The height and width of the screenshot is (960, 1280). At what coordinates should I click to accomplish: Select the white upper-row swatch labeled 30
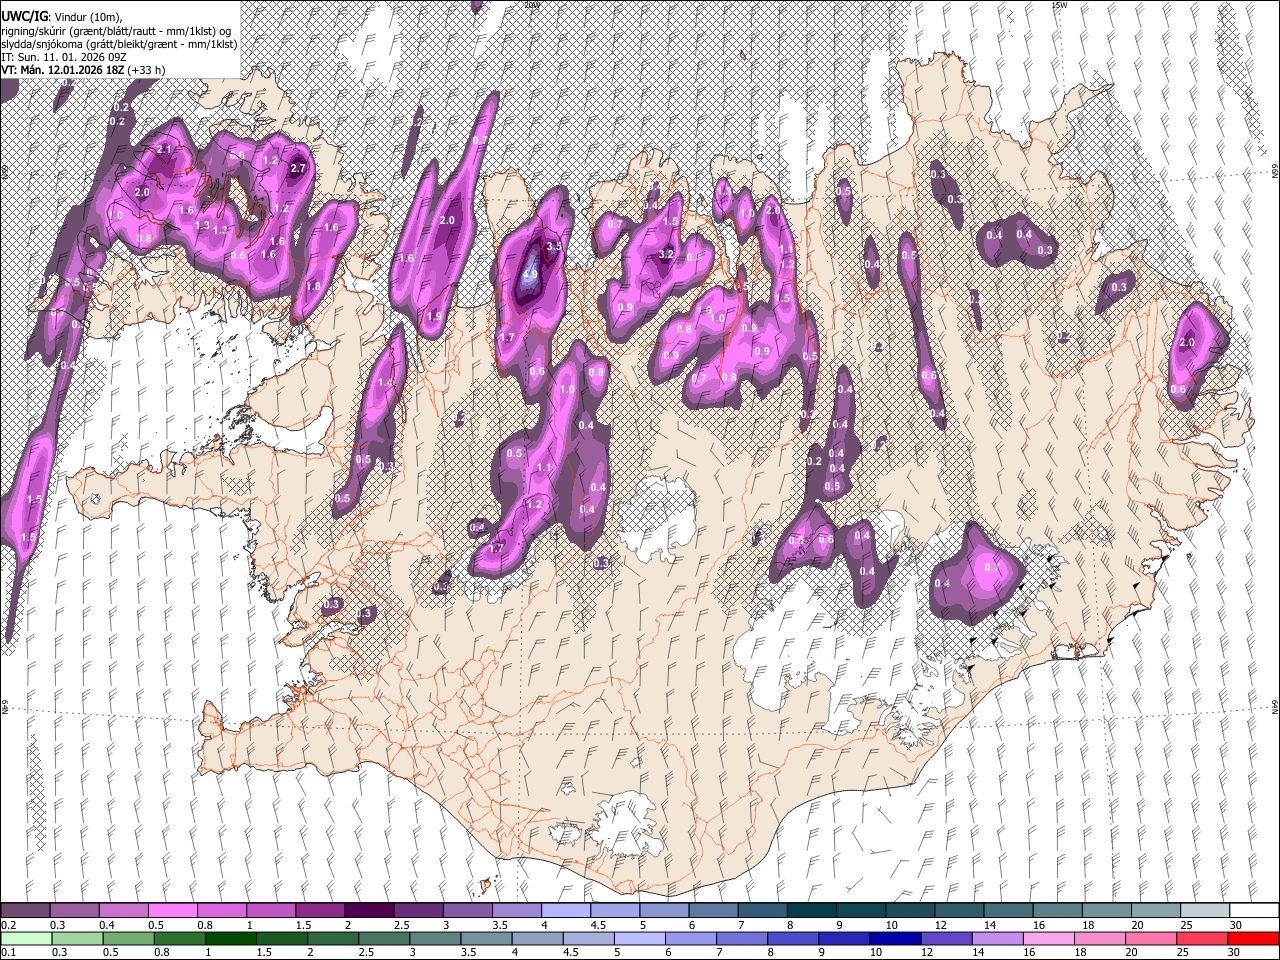click(1255, 911)
